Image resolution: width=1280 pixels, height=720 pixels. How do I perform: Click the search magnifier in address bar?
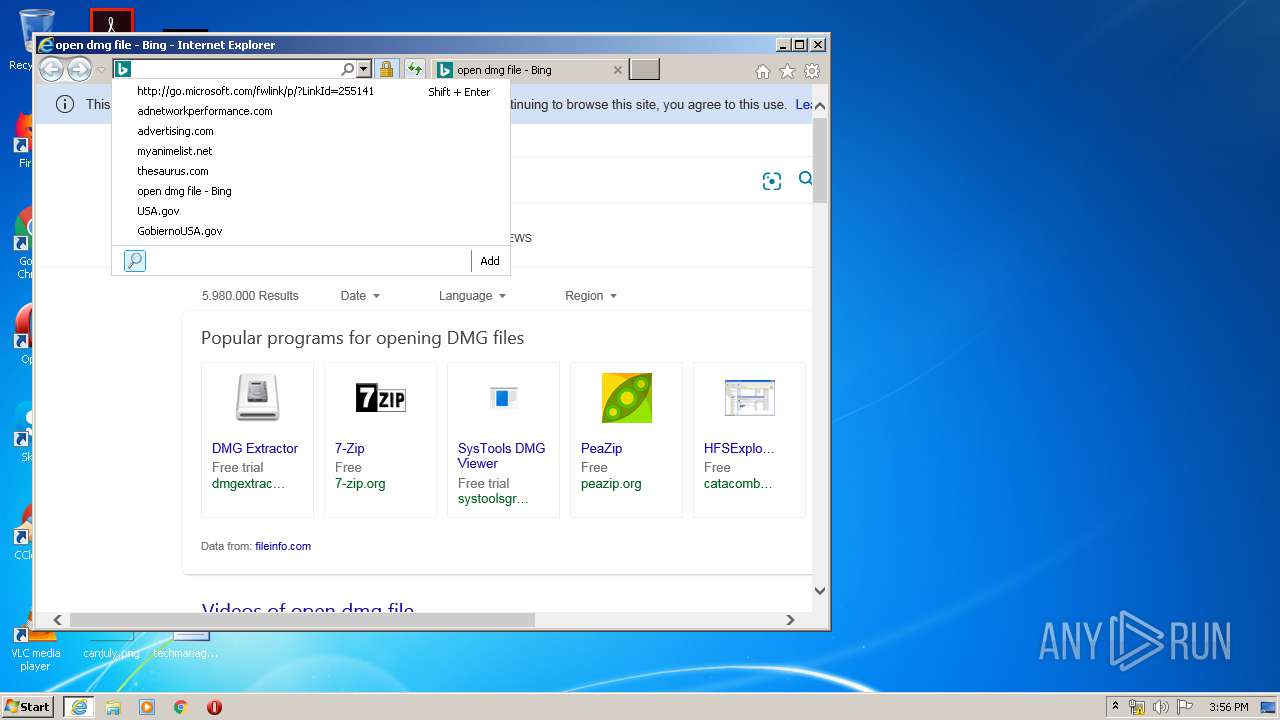pyautogui.click(x=347, y=69)
